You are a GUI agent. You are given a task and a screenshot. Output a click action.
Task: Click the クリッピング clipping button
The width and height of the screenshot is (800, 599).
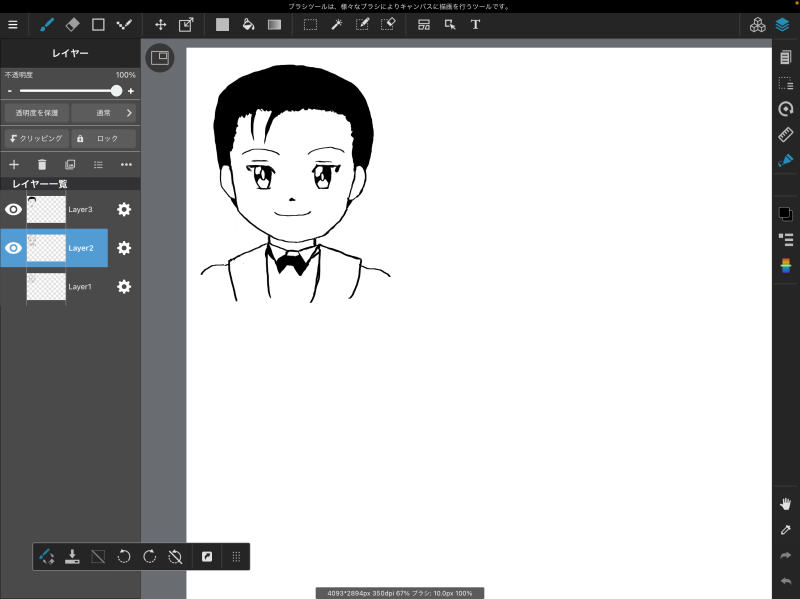[x=35, y=139]
